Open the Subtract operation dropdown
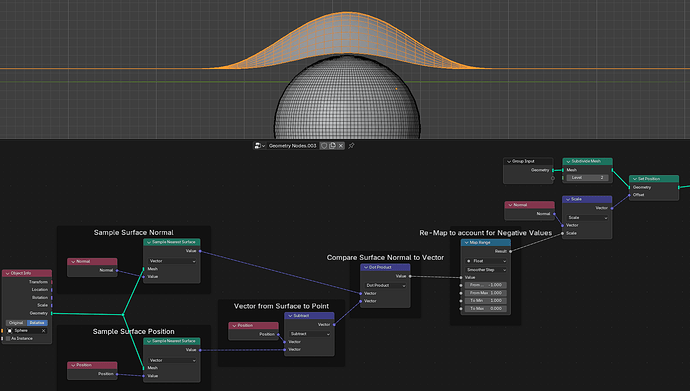This screenshot has width=690, height=391. (310, 334)
